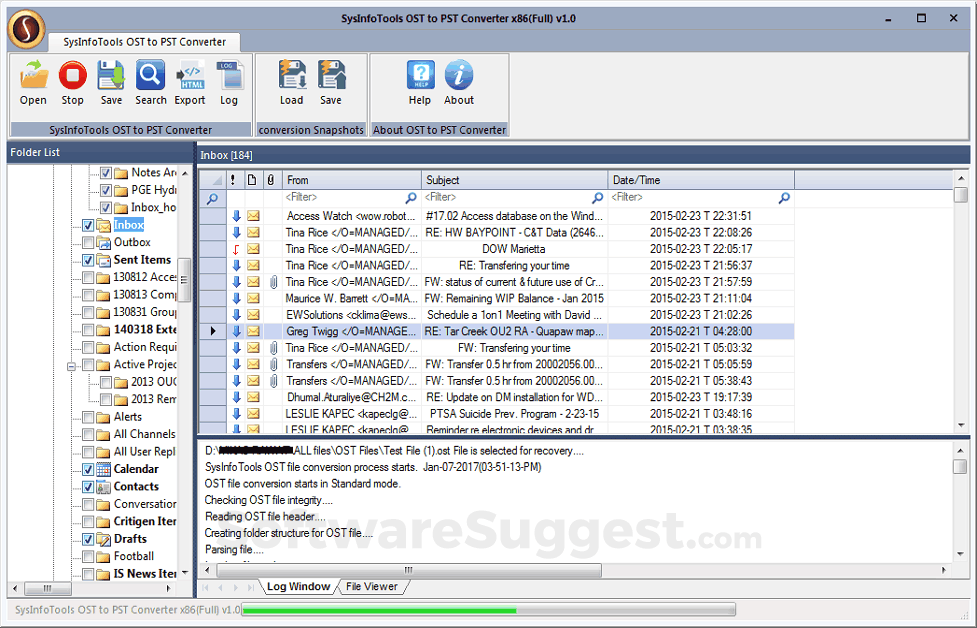This screenshot has width=977, height=628.
Task: Select the Conversation folder in the tree
Action: [145, 504]
